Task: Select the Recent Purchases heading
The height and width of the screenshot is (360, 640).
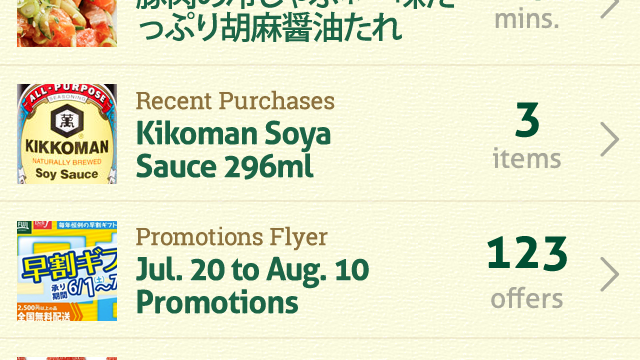Action: [x=235, y=100]
